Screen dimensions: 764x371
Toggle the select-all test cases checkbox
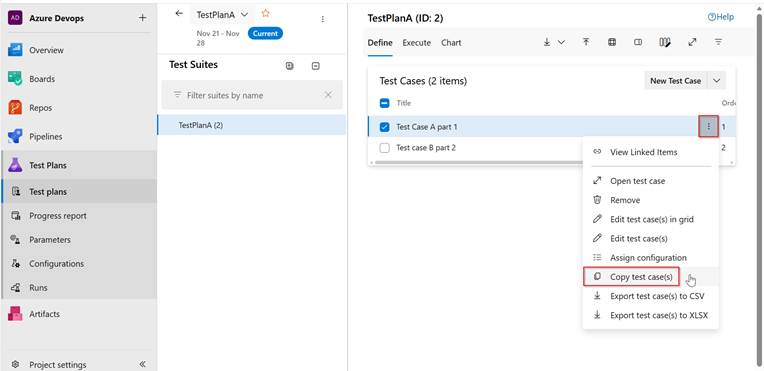click(384, 103)
